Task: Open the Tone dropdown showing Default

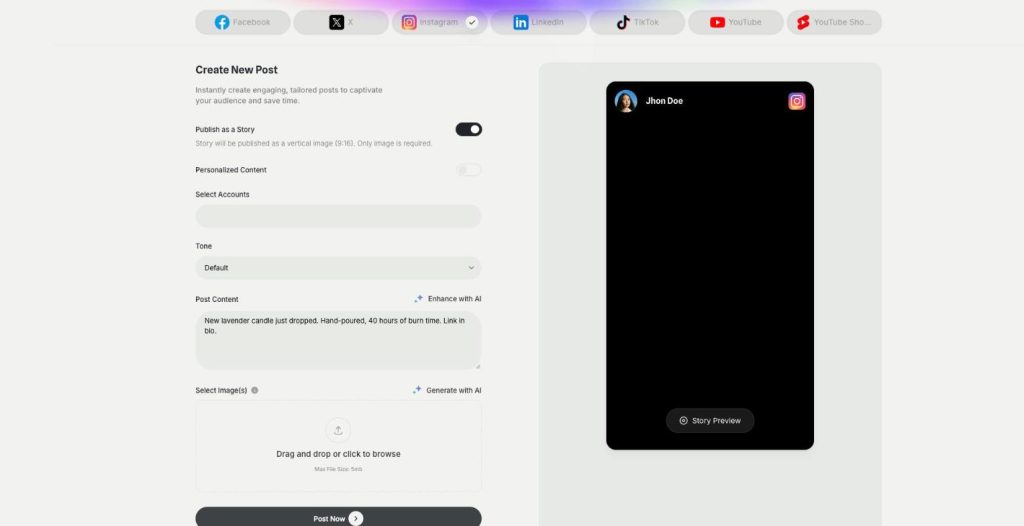Action: pyautogui.click(x=338, y=268)
